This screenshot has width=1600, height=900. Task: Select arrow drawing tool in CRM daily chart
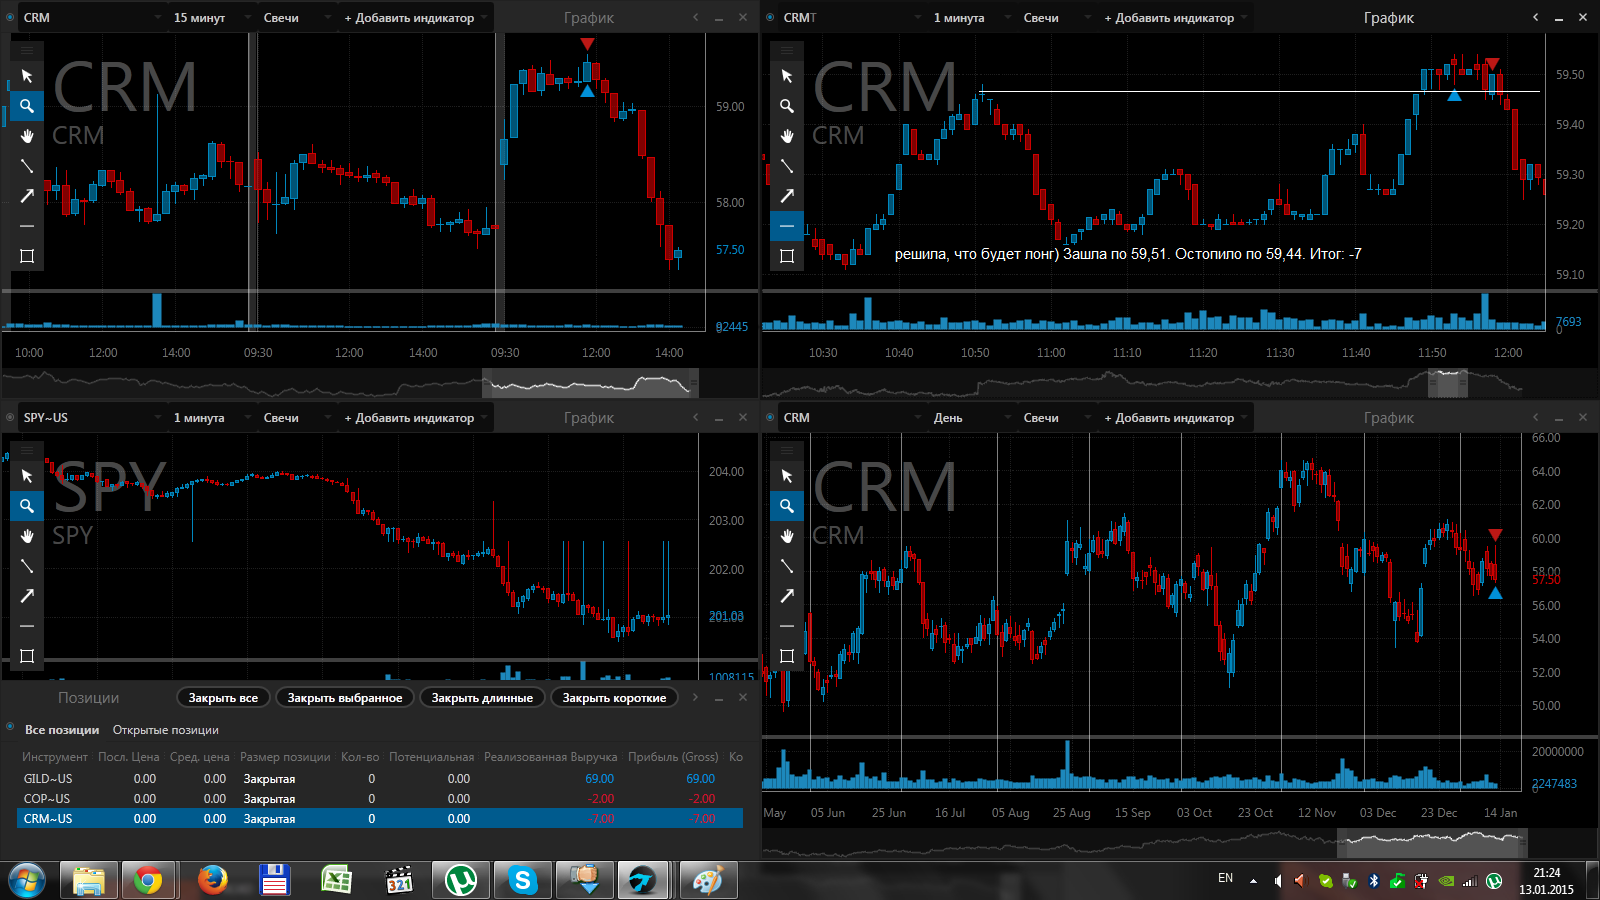pos(787,596)
